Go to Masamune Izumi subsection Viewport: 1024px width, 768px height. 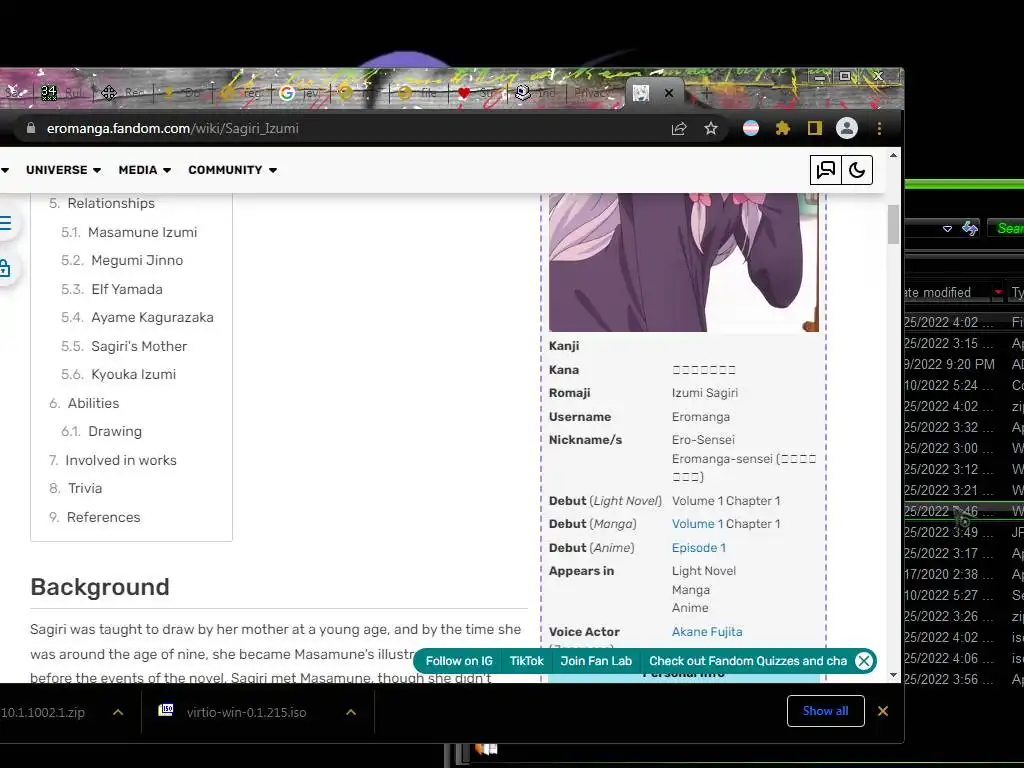[142, 232]
